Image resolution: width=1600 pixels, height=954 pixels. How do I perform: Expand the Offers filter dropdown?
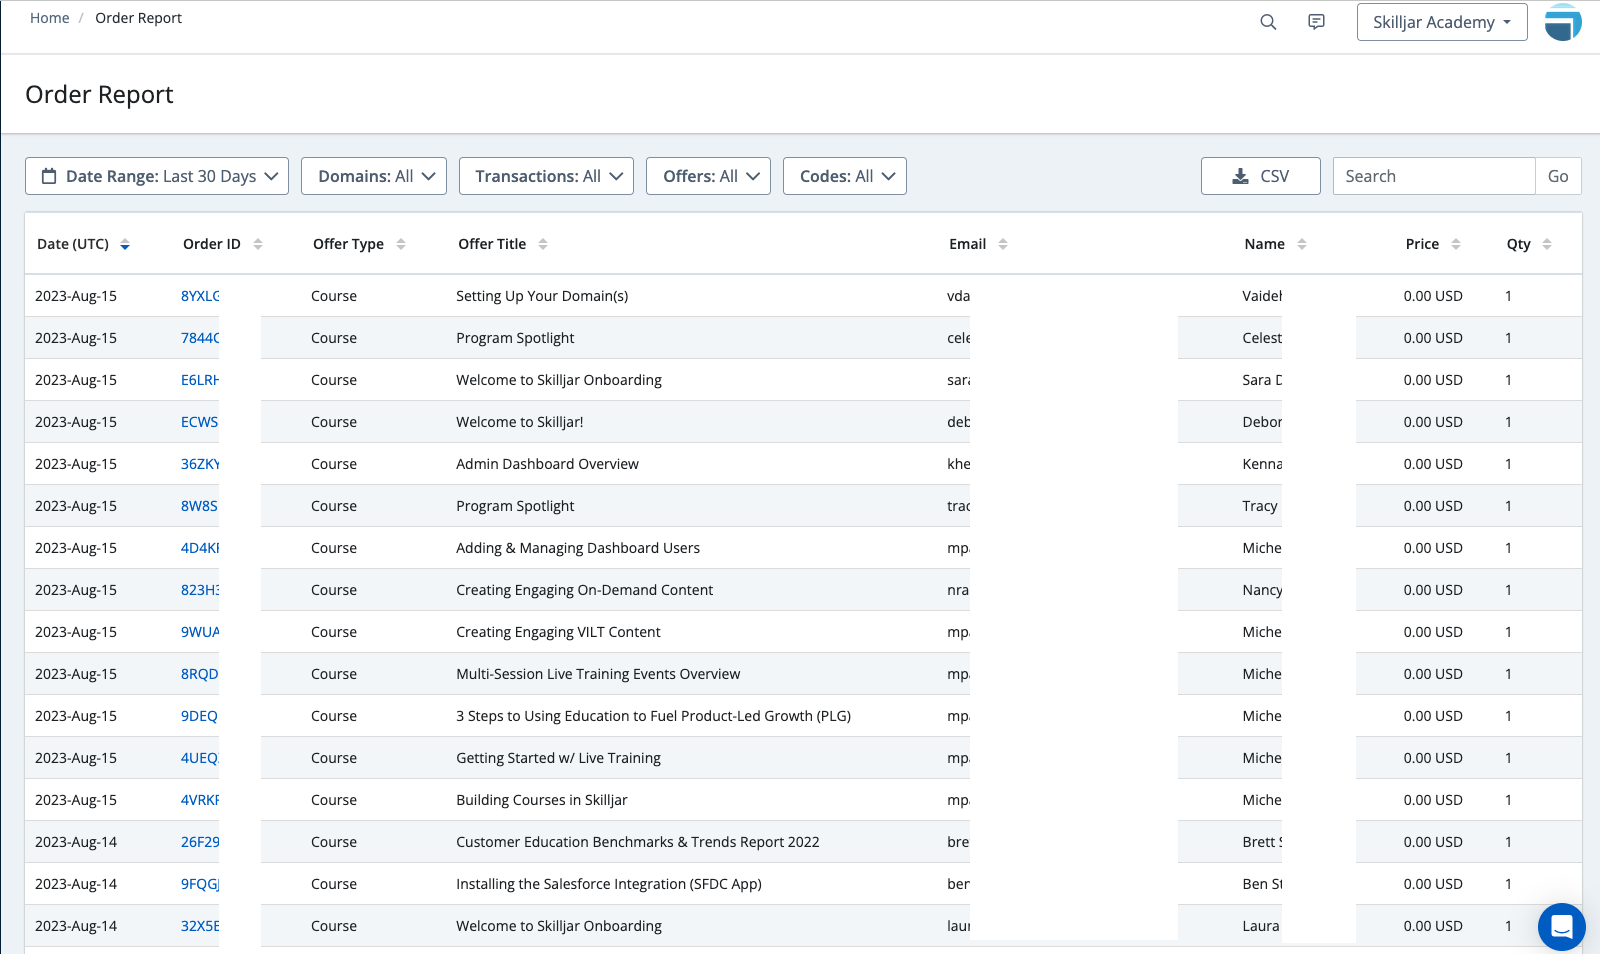[x=708, y=176]
